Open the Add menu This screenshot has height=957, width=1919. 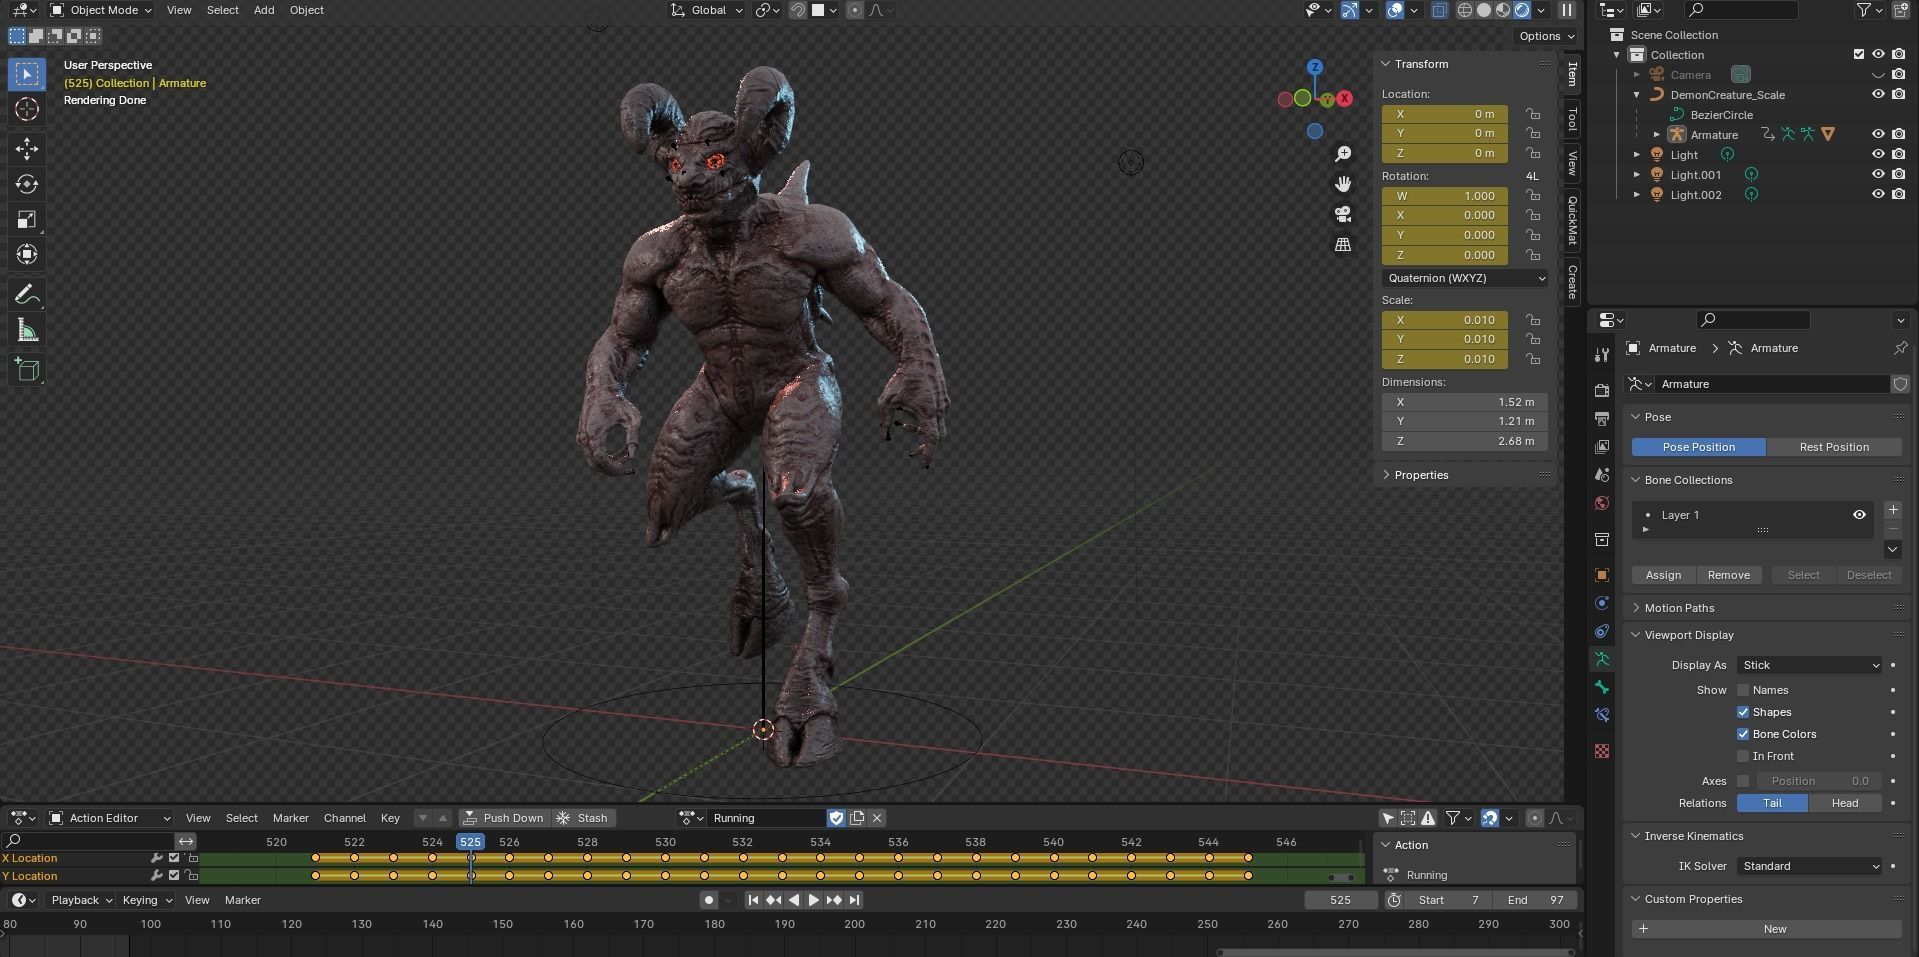tap(264, 10)
